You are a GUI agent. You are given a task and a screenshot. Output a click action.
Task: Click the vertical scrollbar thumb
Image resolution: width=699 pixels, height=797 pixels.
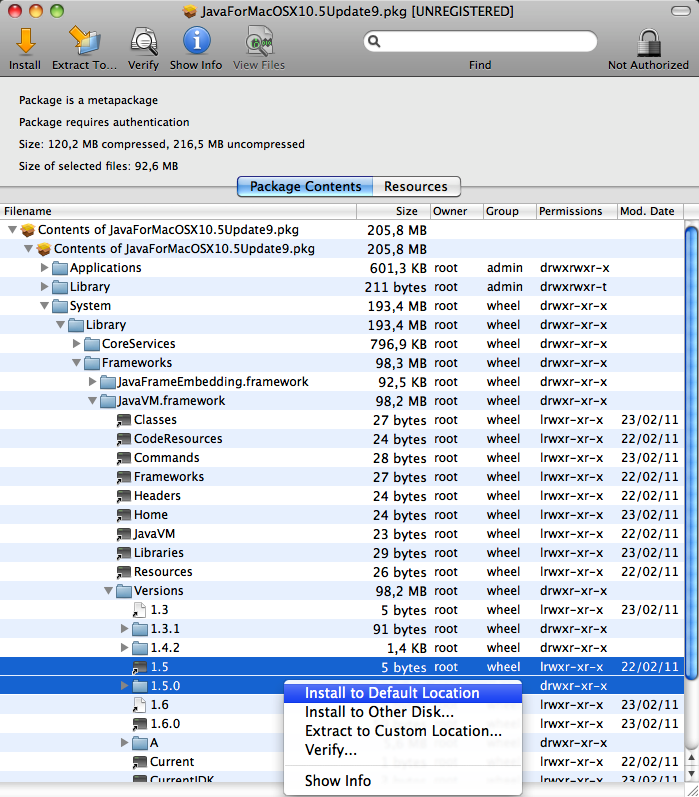691,452
